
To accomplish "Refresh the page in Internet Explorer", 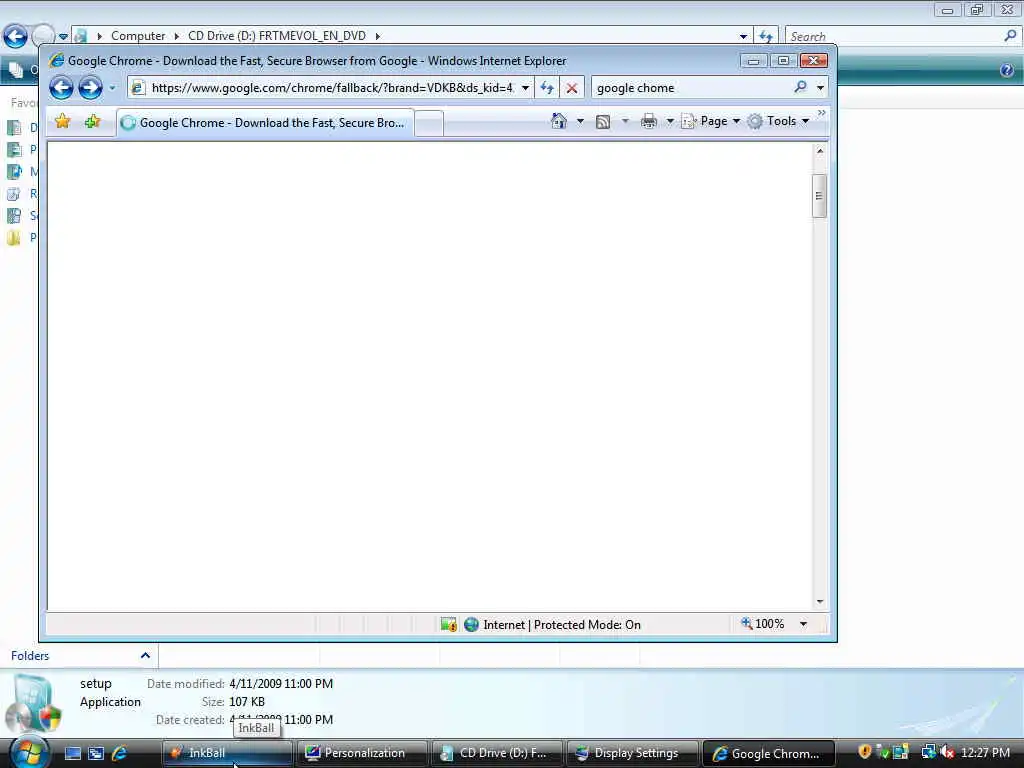I will [x=547, y=88].
